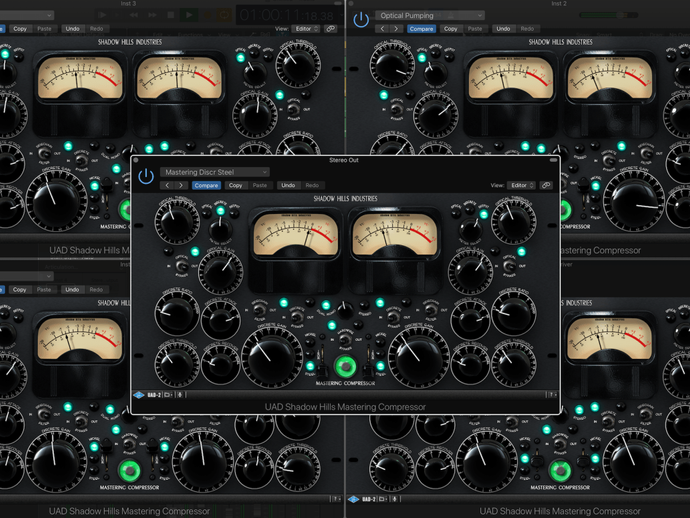Click right Discrete Recover knob in Stereo Out

470,364
